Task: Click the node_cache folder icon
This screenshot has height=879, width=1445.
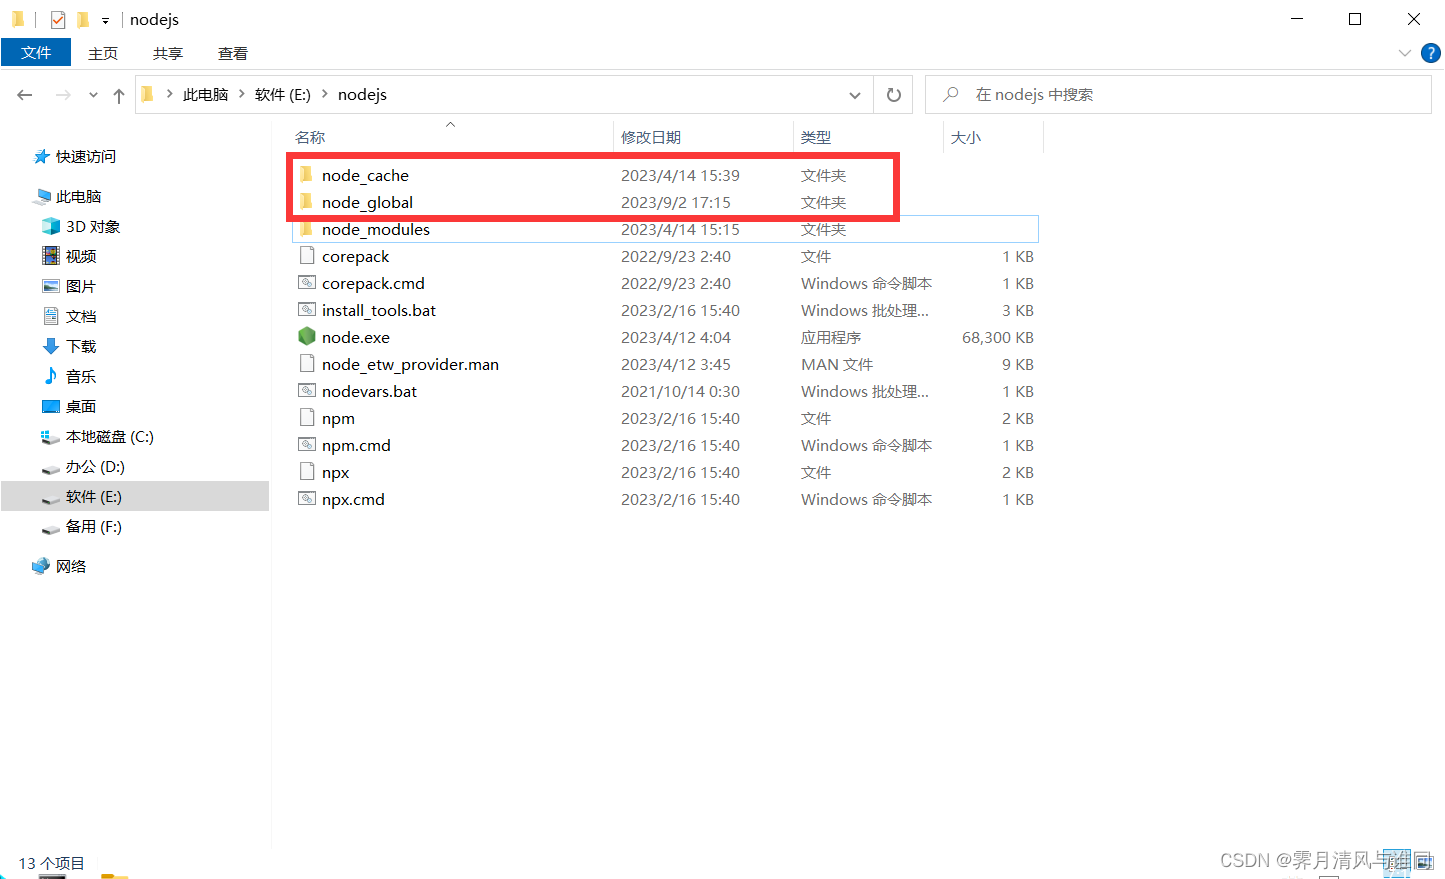Action: pyautogui.click(x=307, y=175)
